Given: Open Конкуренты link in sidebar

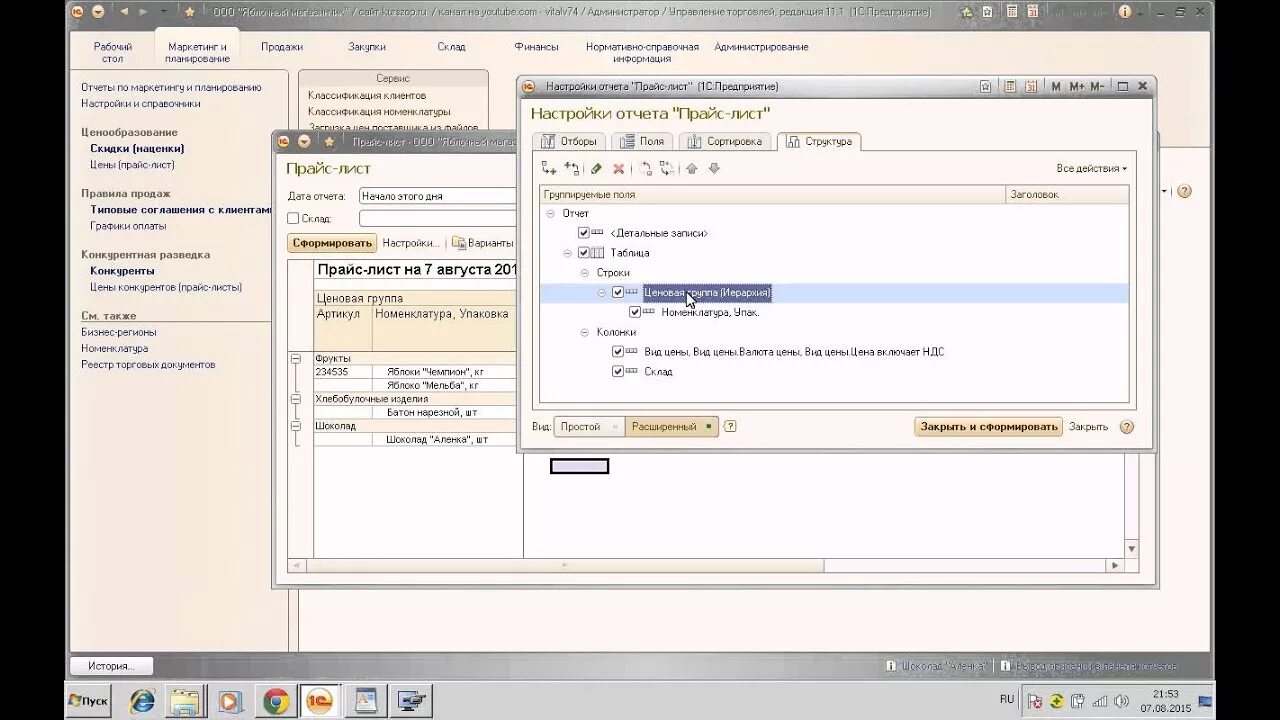Looking at the screenshot, I should tap(122, 271).
